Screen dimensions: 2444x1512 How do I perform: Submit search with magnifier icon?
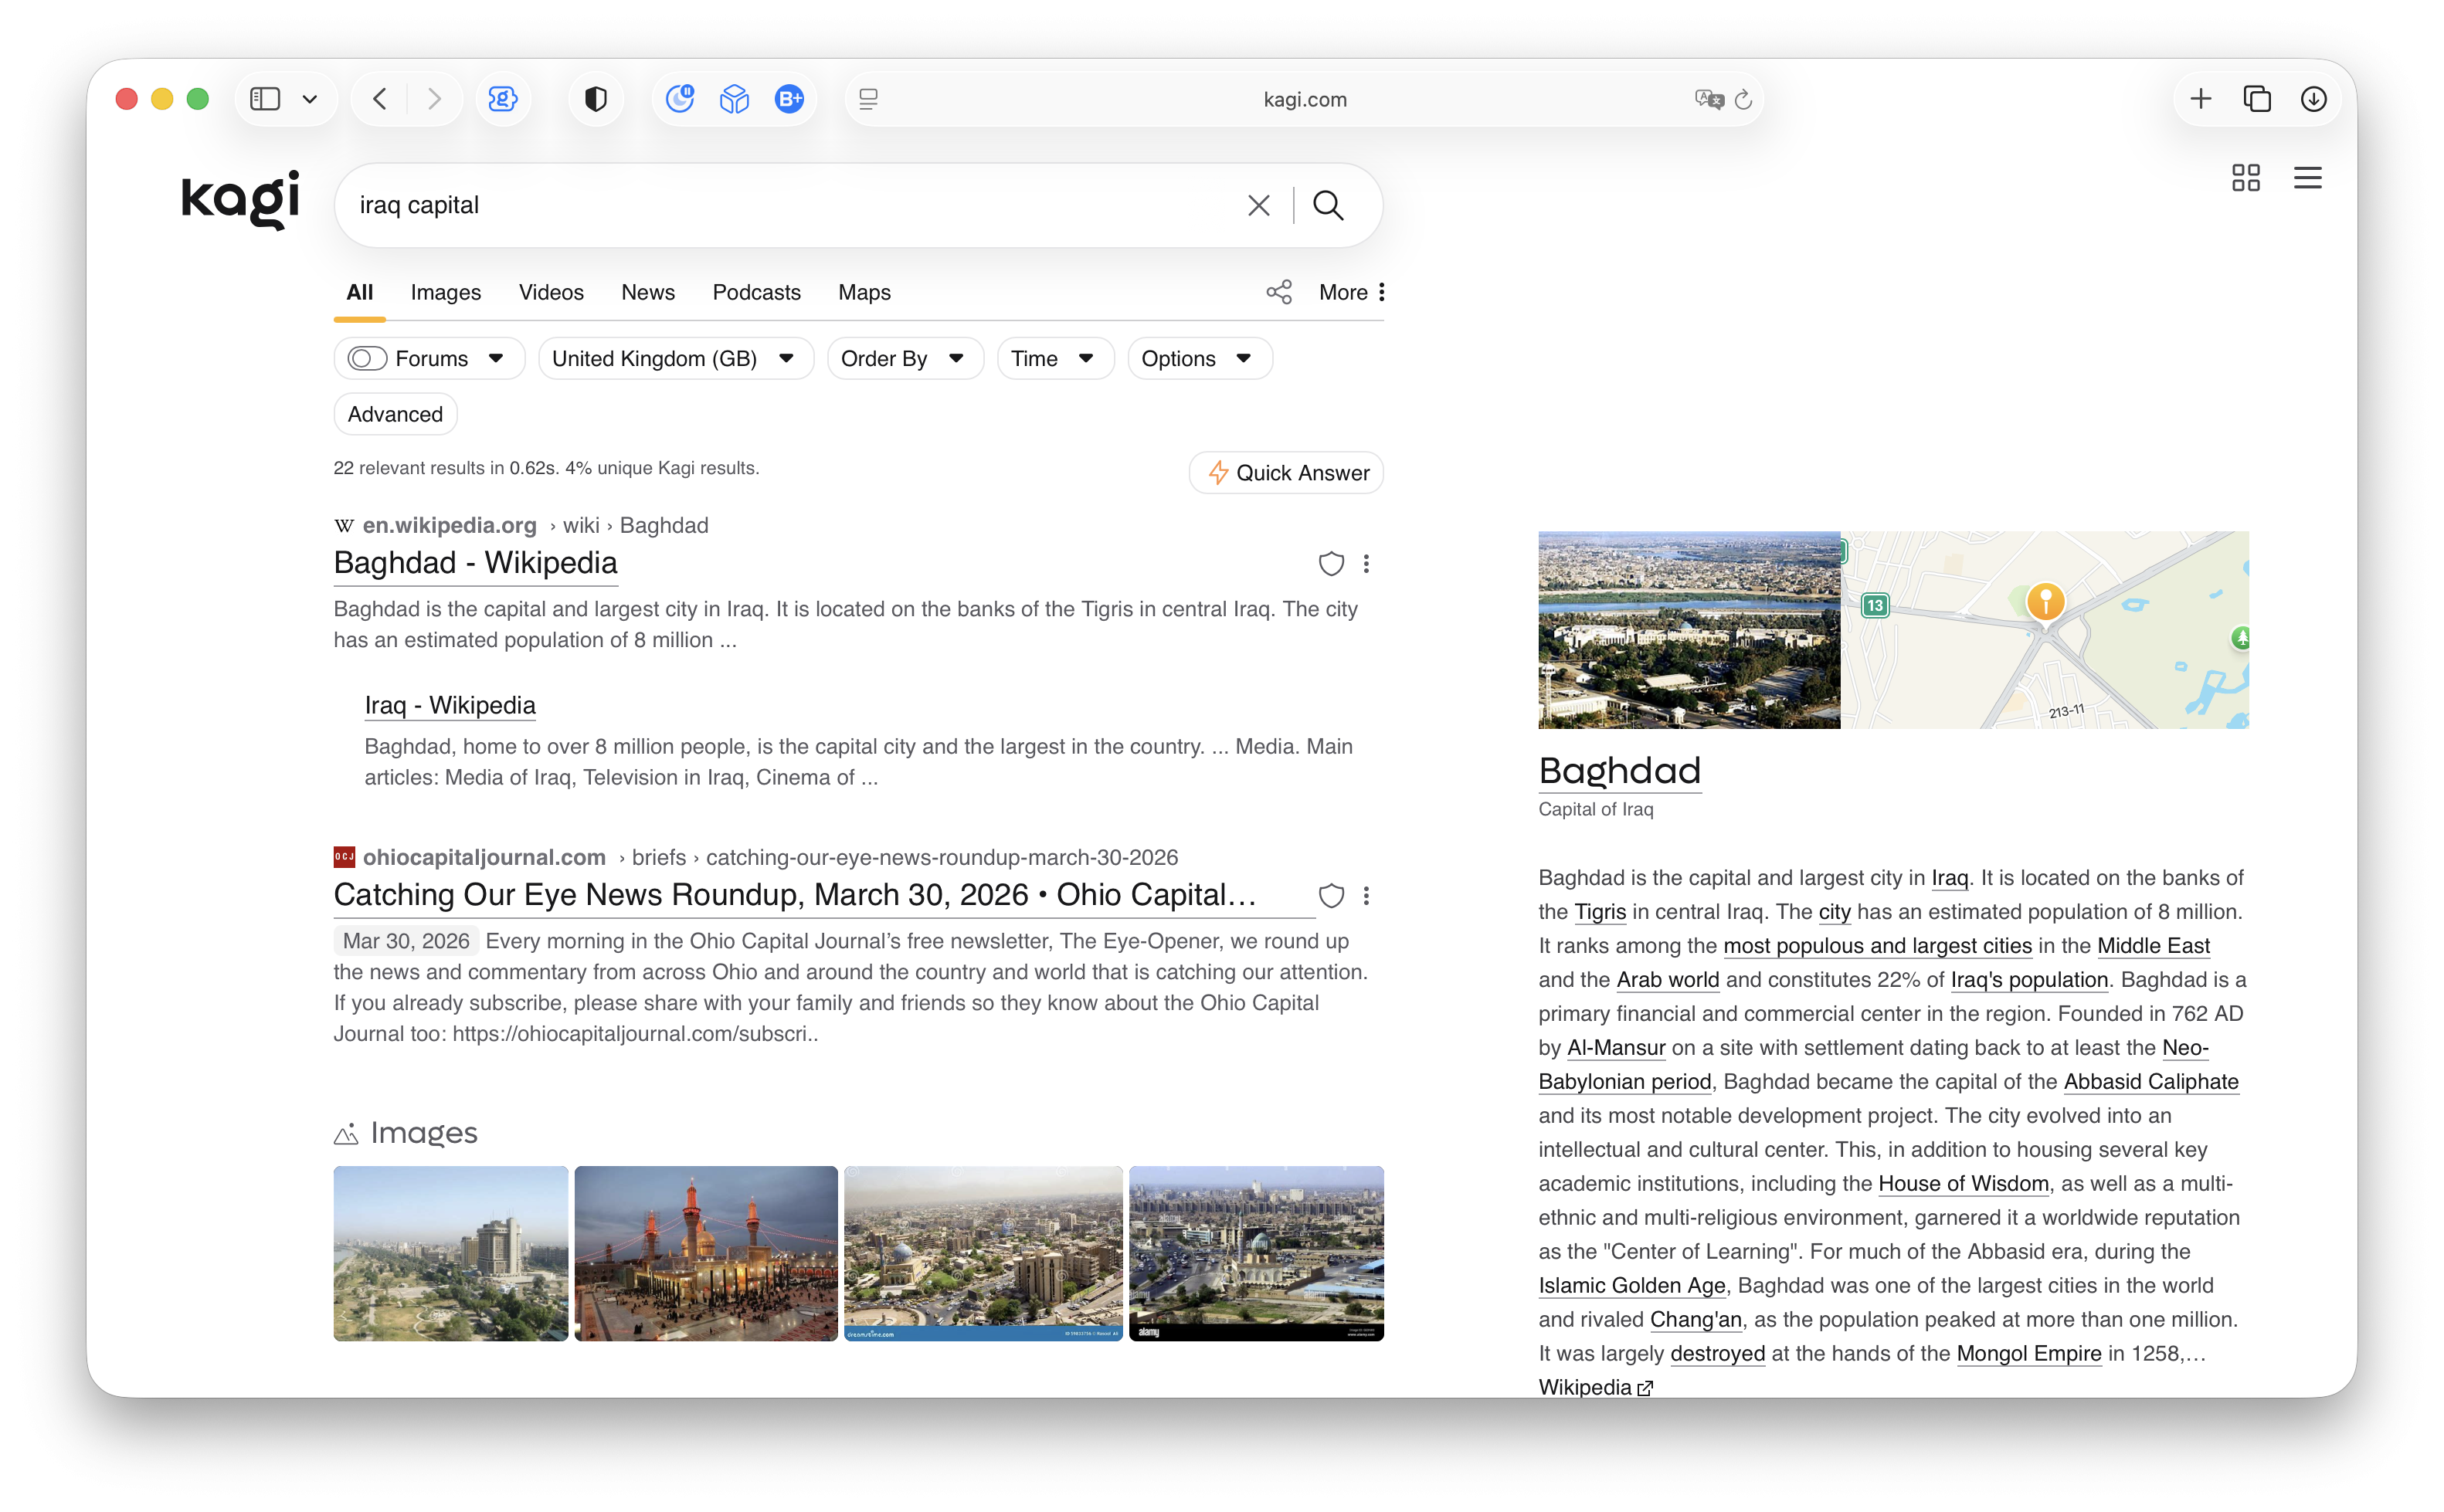click(x=1328, y=205)
